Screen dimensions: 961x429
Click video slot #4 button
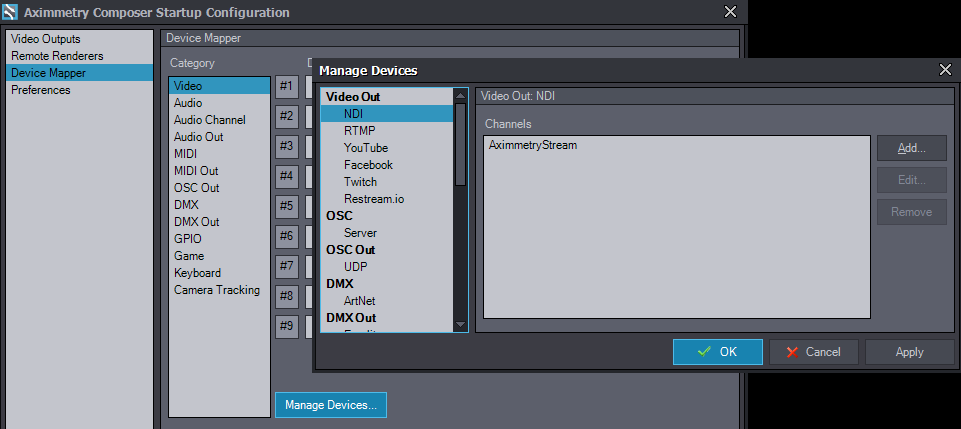[x=287, y=176]
